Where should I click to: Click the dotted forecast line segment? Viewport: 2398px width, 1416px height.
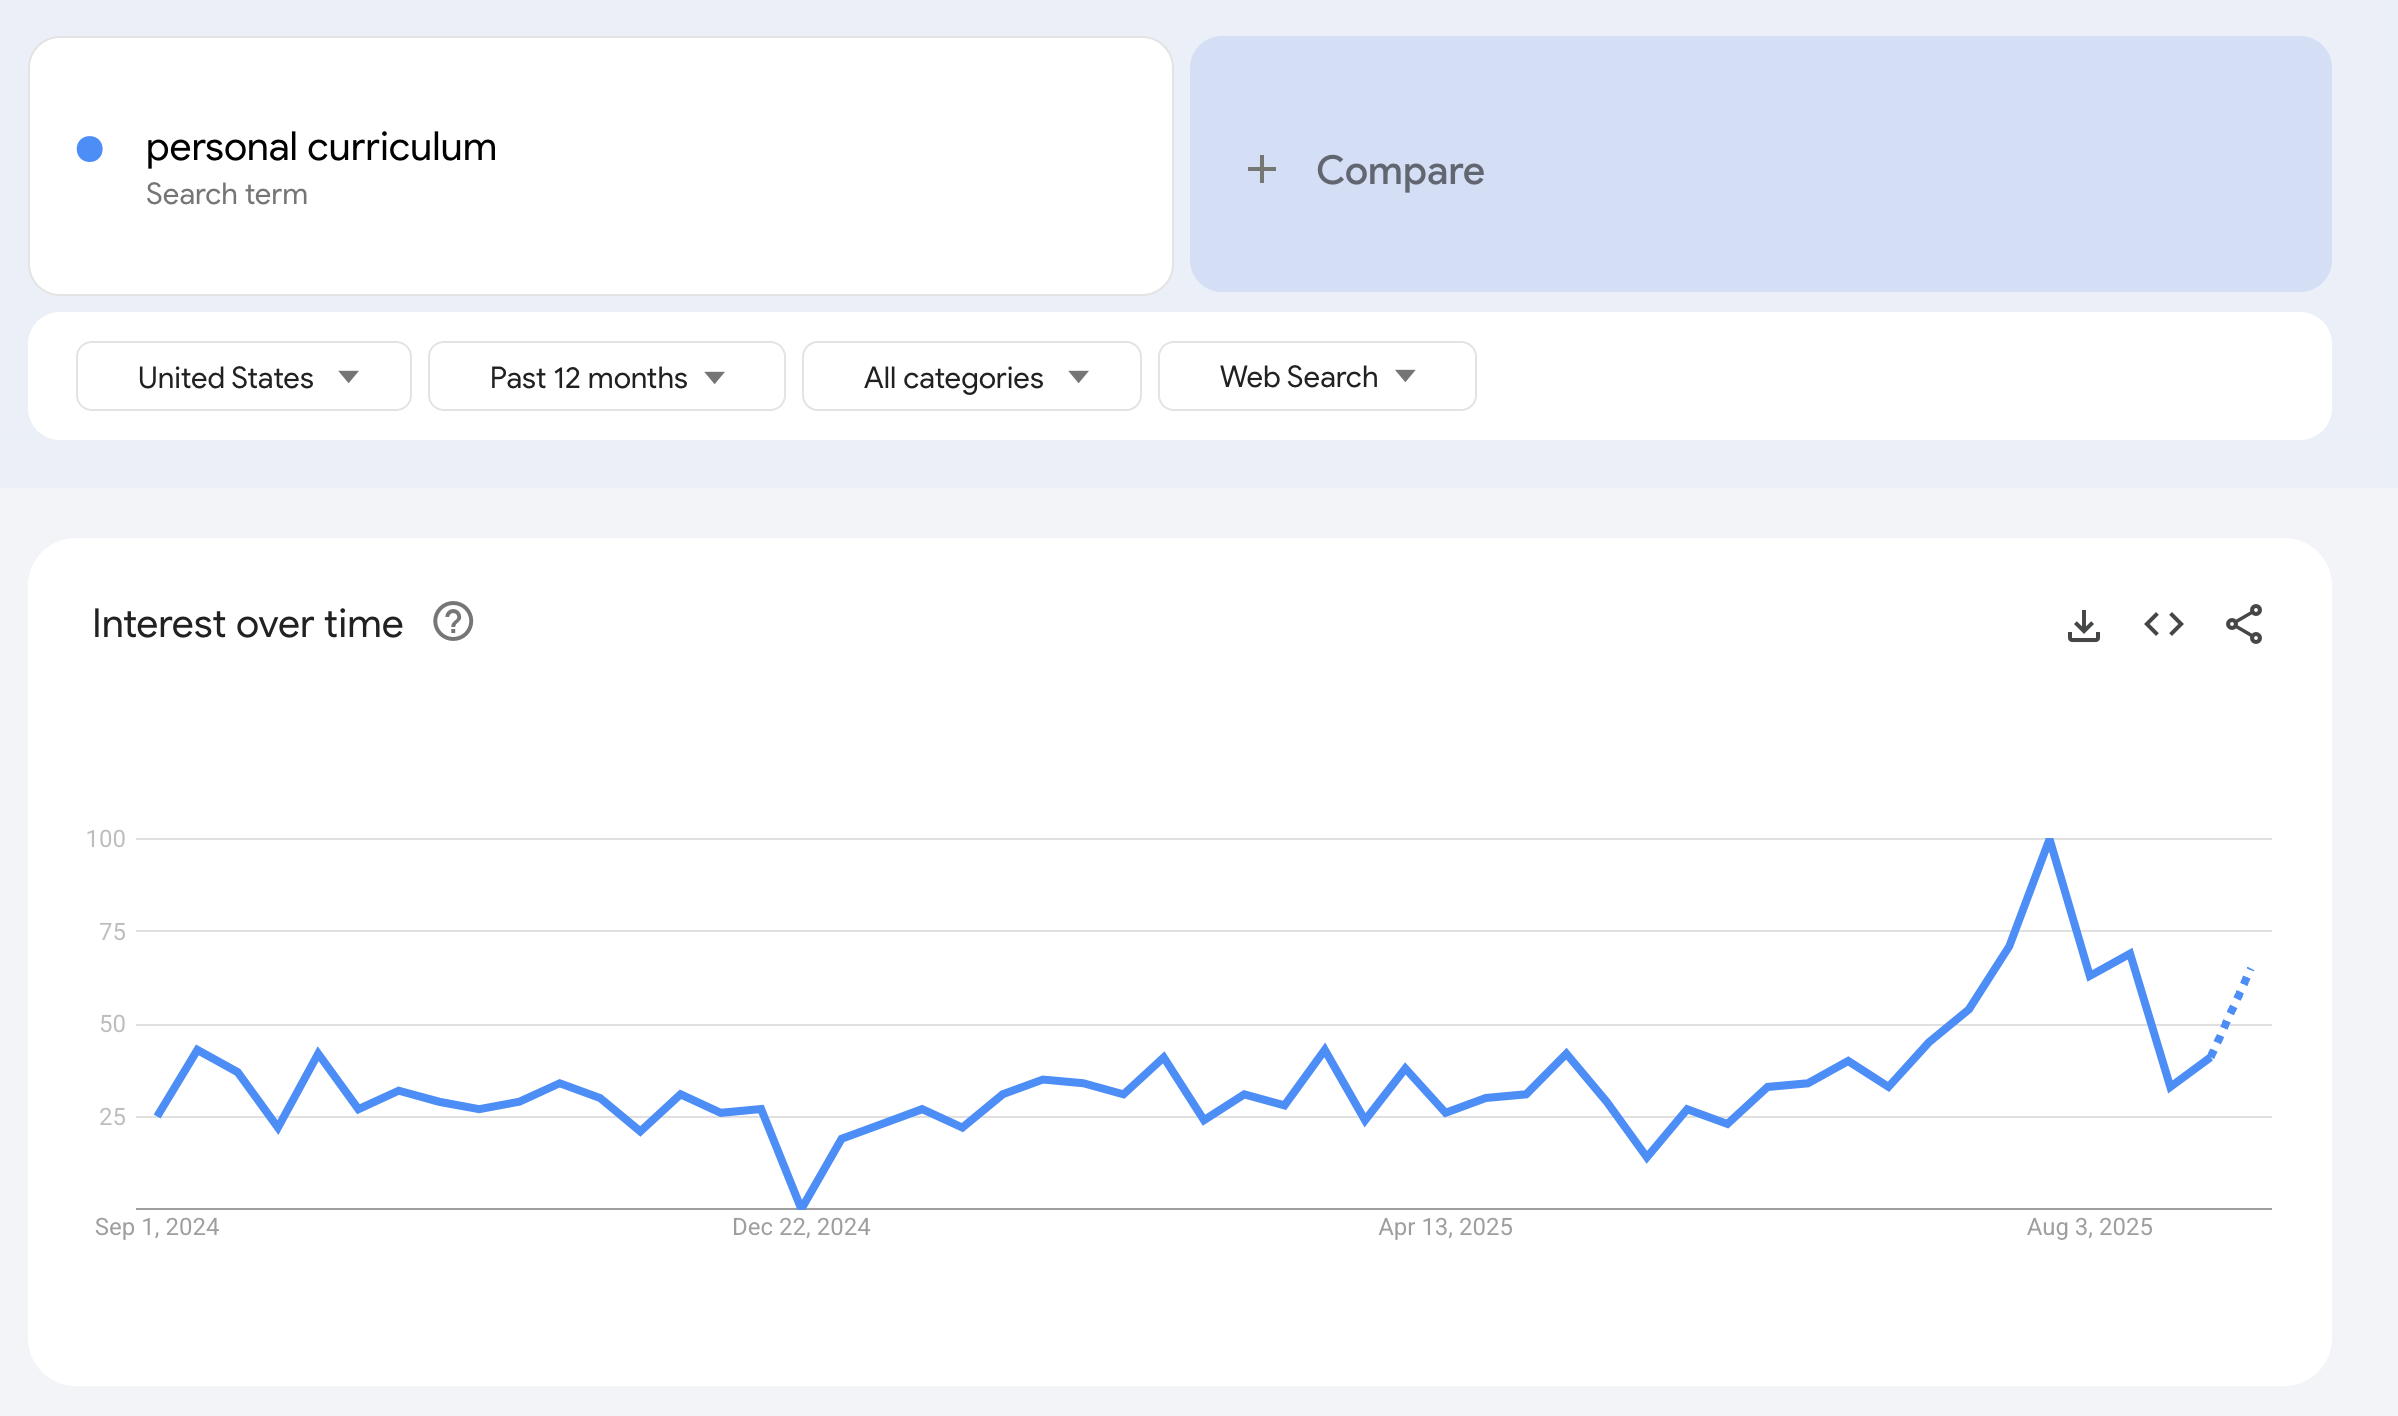pyautogui.click(x=2232, y=1010)
